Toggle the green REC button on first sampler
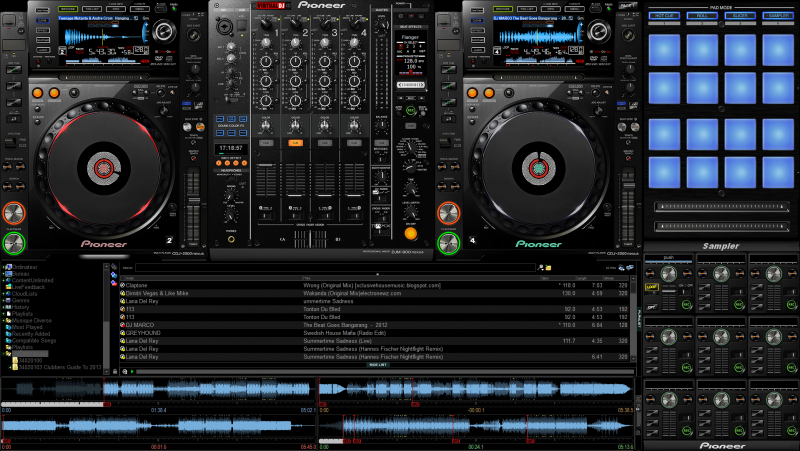 click(686, 305)
